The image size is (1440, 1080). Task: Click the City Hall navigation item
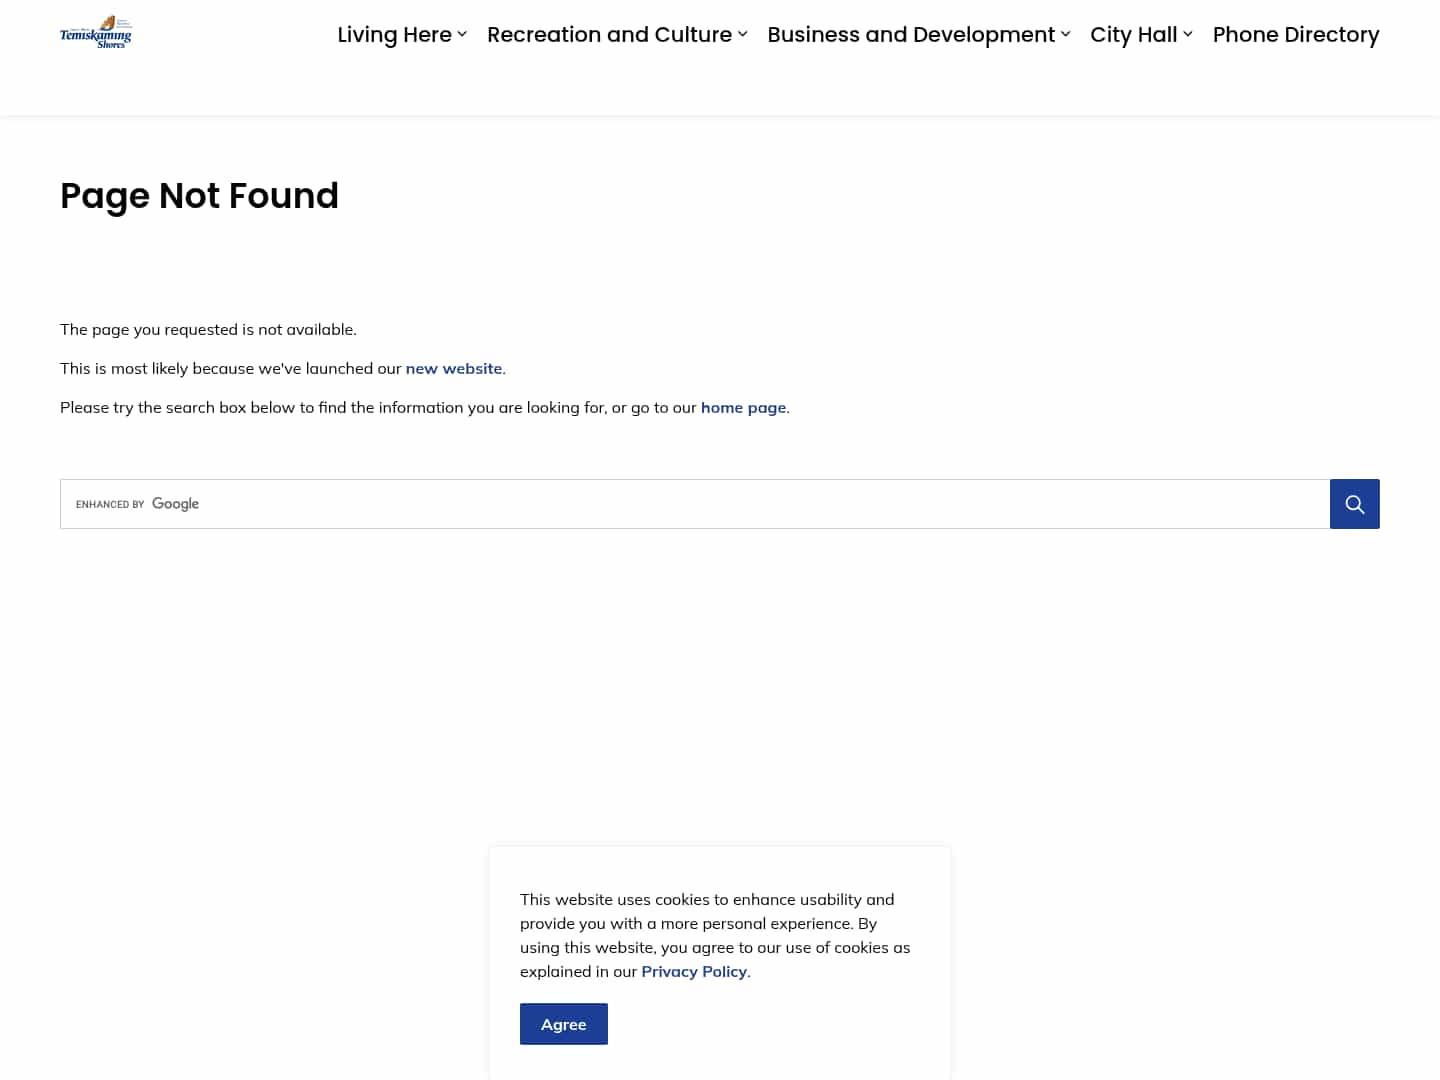tap(1133, 34)
